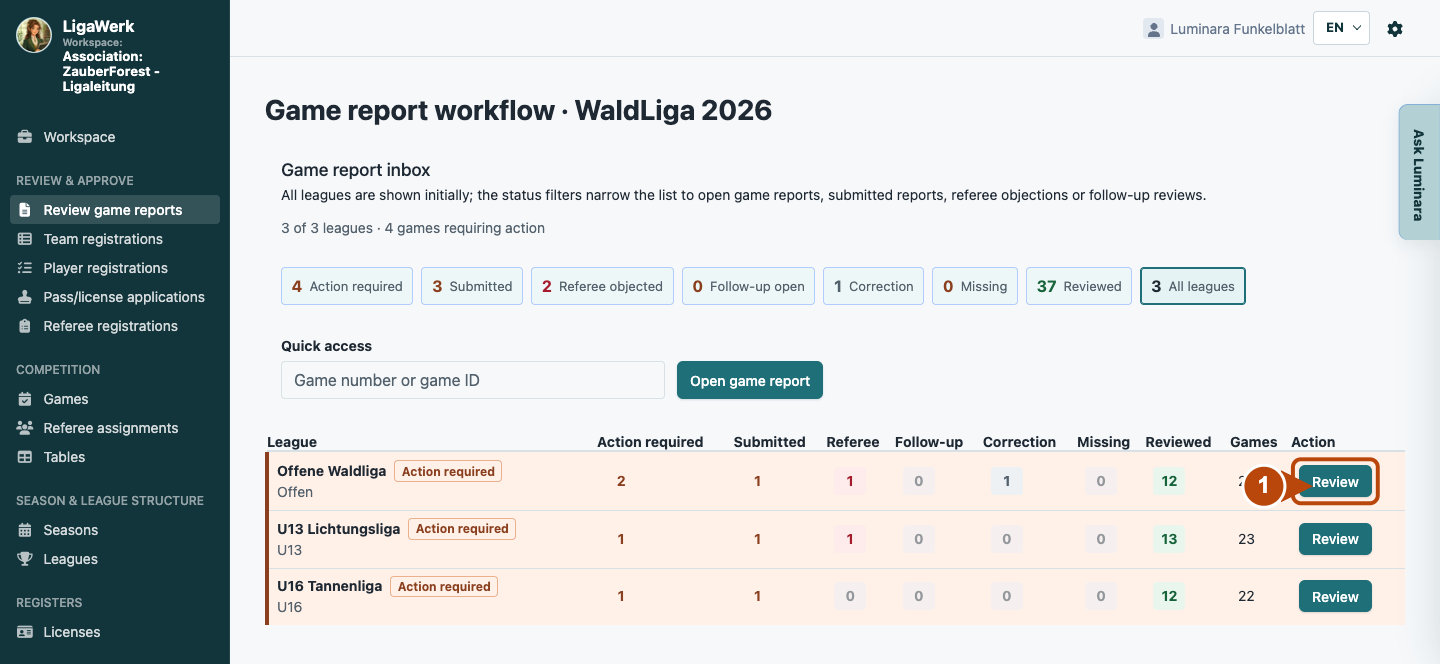Click the Luminara Funkelblatt user name
The image size is (1440, 664).
pos(1237,29)
